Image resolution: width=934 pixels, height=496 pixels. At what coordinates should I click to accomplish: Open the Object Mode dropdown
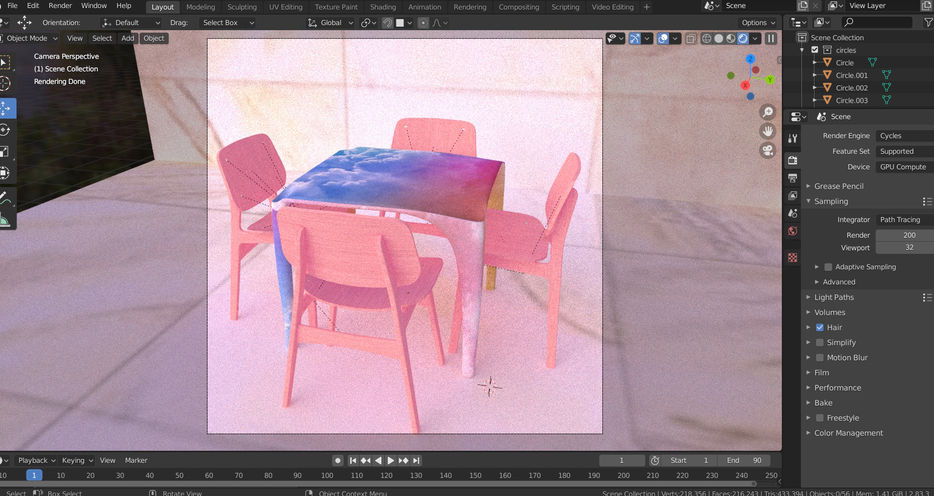point(30,38)
